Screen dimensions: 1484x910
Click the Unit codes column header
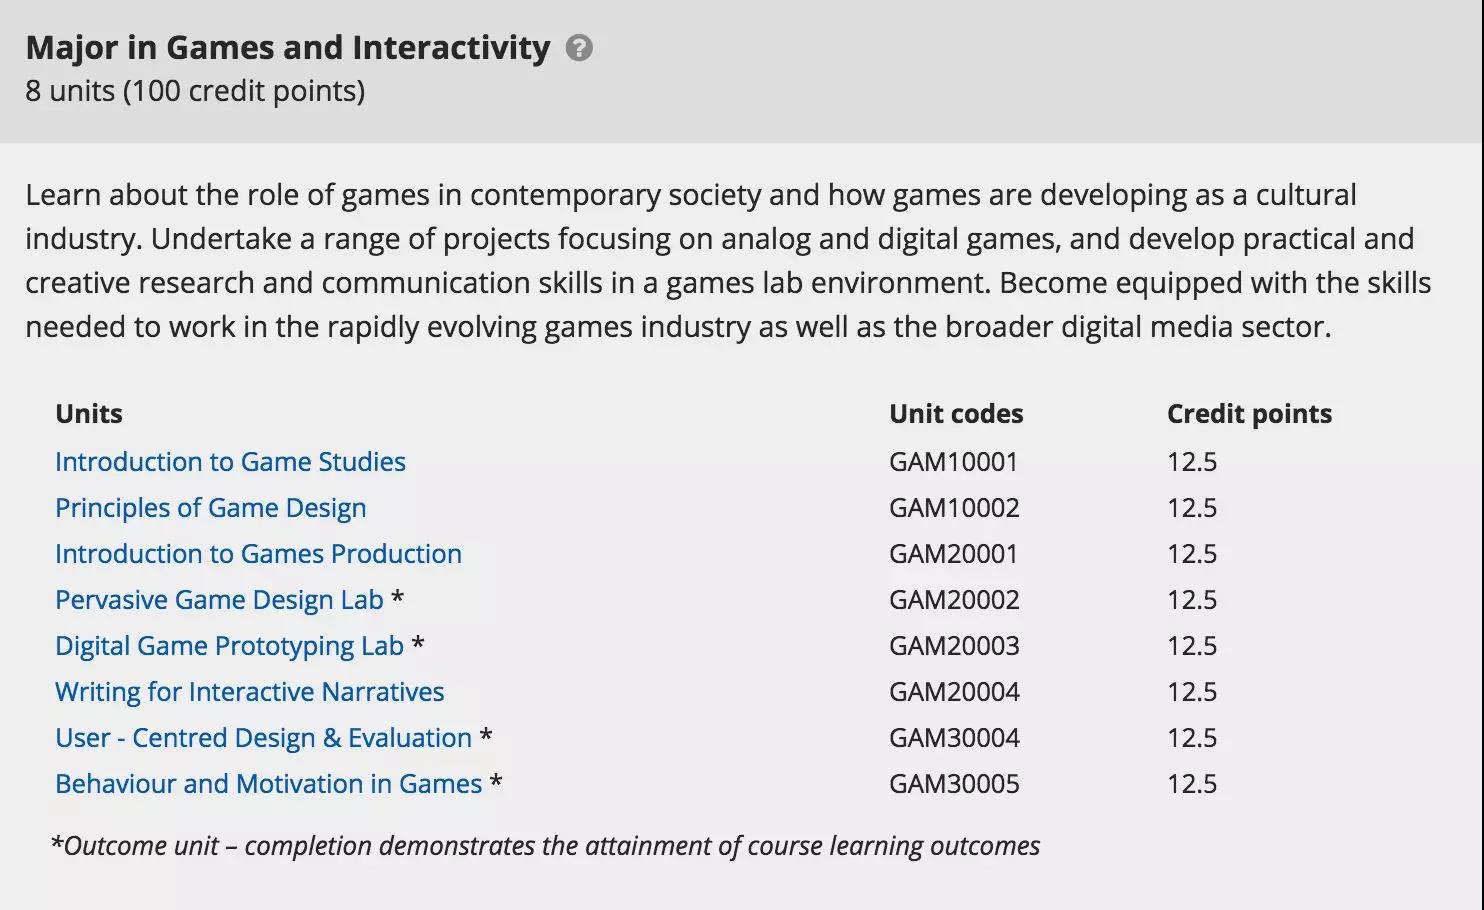click(x=955, y=414)
